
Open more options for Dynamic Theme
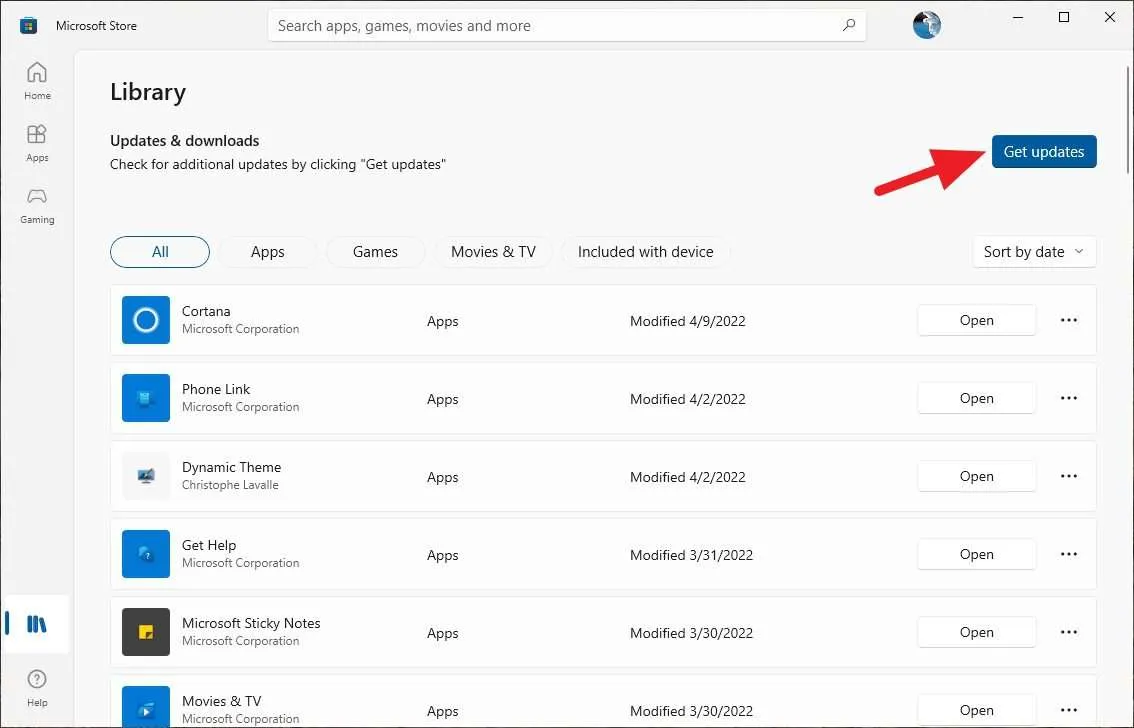[1069, 476]
